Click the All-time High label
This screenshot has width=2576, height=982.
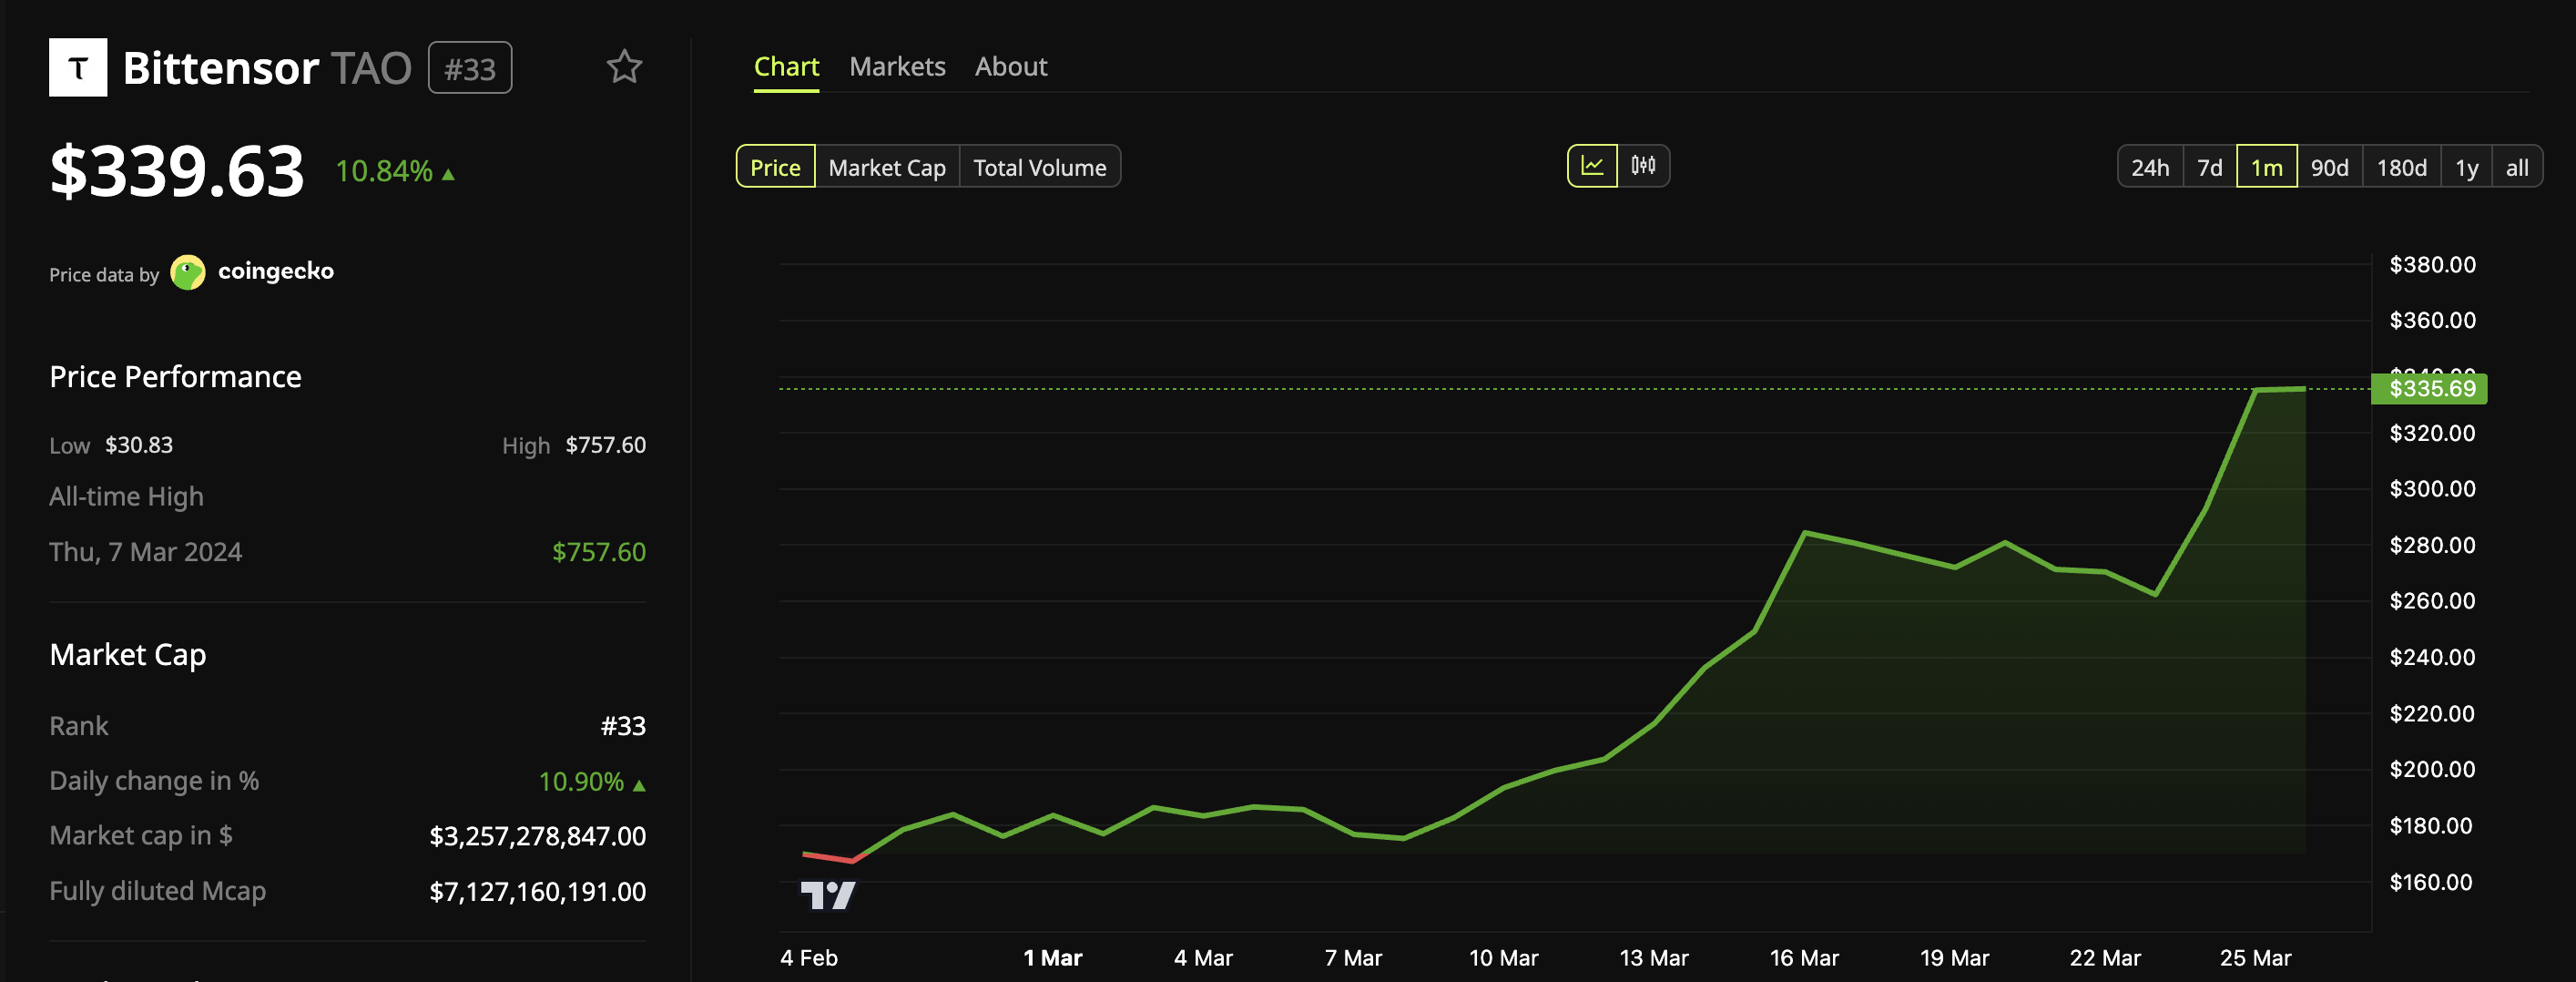click(126, 497)
